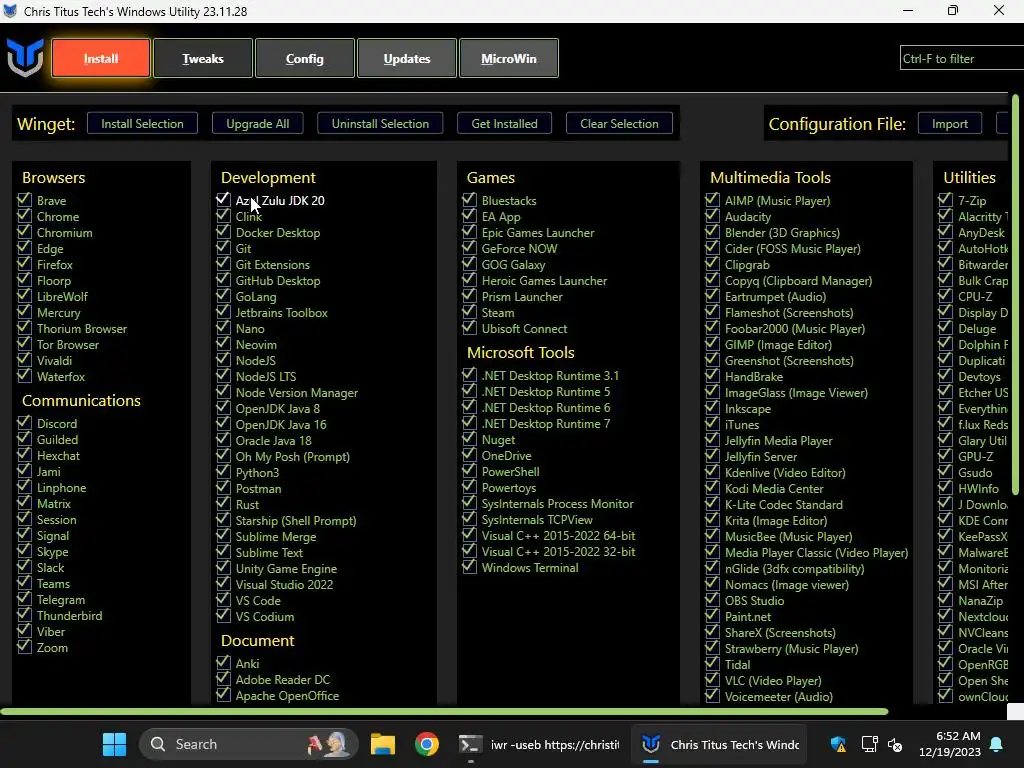Screen dimensions: 1024x768
Task: Uncheck the PowerShell checkbox
Action: (x=469, y=471)
